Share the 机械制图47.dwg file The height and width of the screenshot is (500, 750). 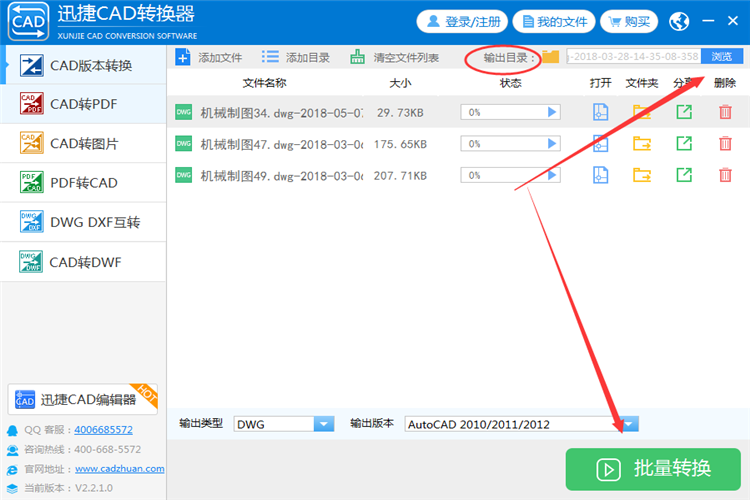684,144
